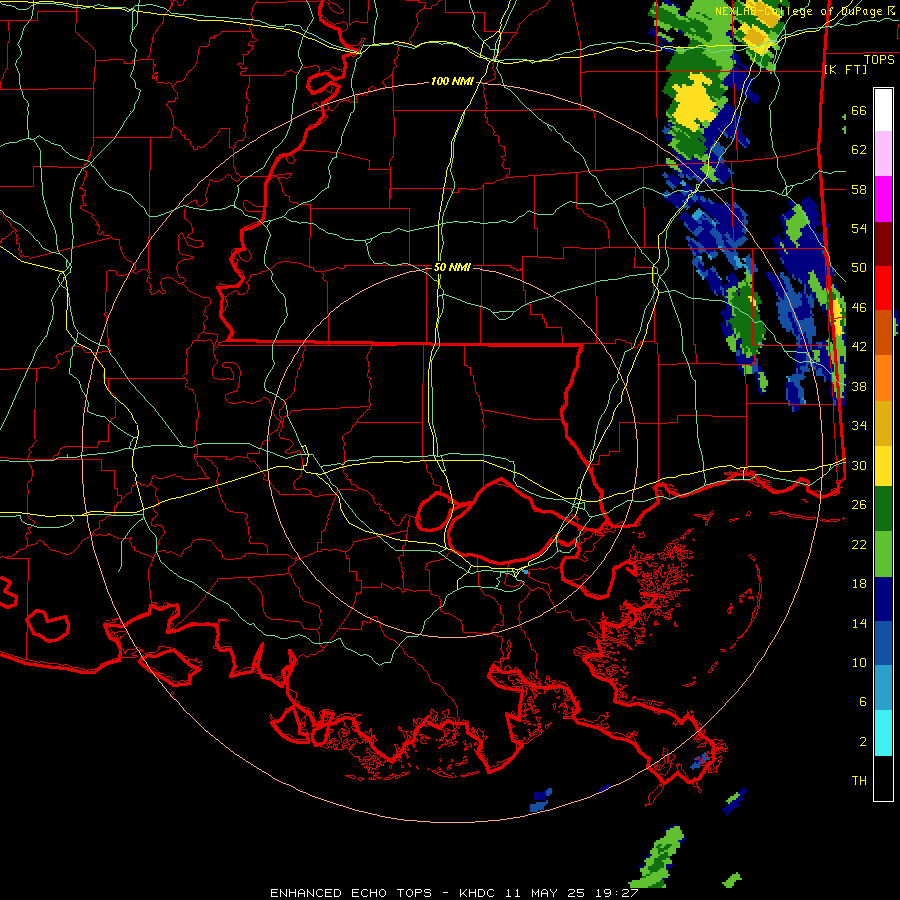Click the 'TOPS' legend title
This screenshot has width=900, height=900.
coord(879,60)
